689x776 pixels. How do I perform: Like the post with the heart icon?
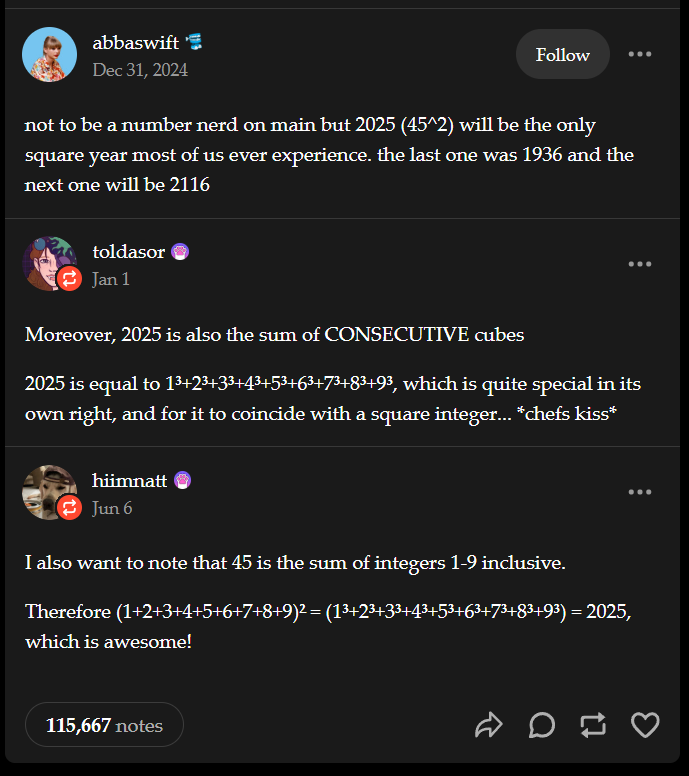point(645,725)
